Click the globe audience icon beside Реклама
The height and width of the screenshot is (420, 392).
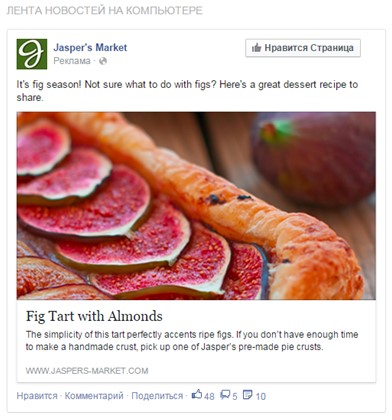(103, 61)
